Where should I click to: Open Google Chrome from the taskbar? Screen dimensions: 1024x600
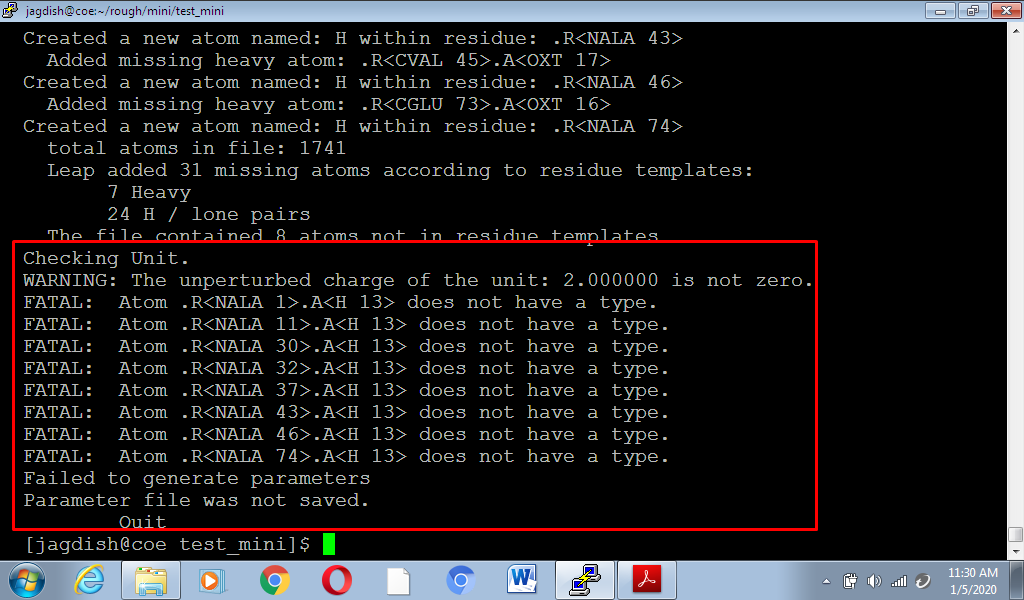(x=274, y=579)
